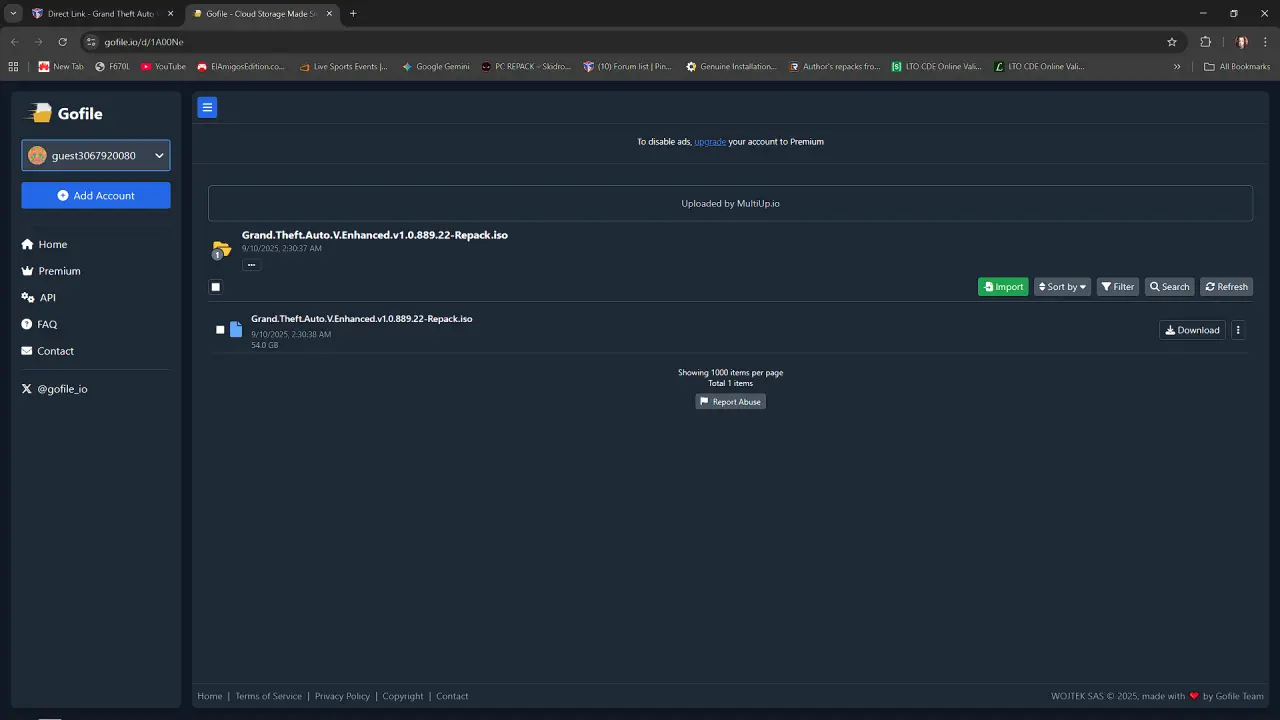Screen dimensions: 1280x720
Task: Click the blue file icon of the Repack.iso row
Action: pyautogui.click(x=236, y=329)
